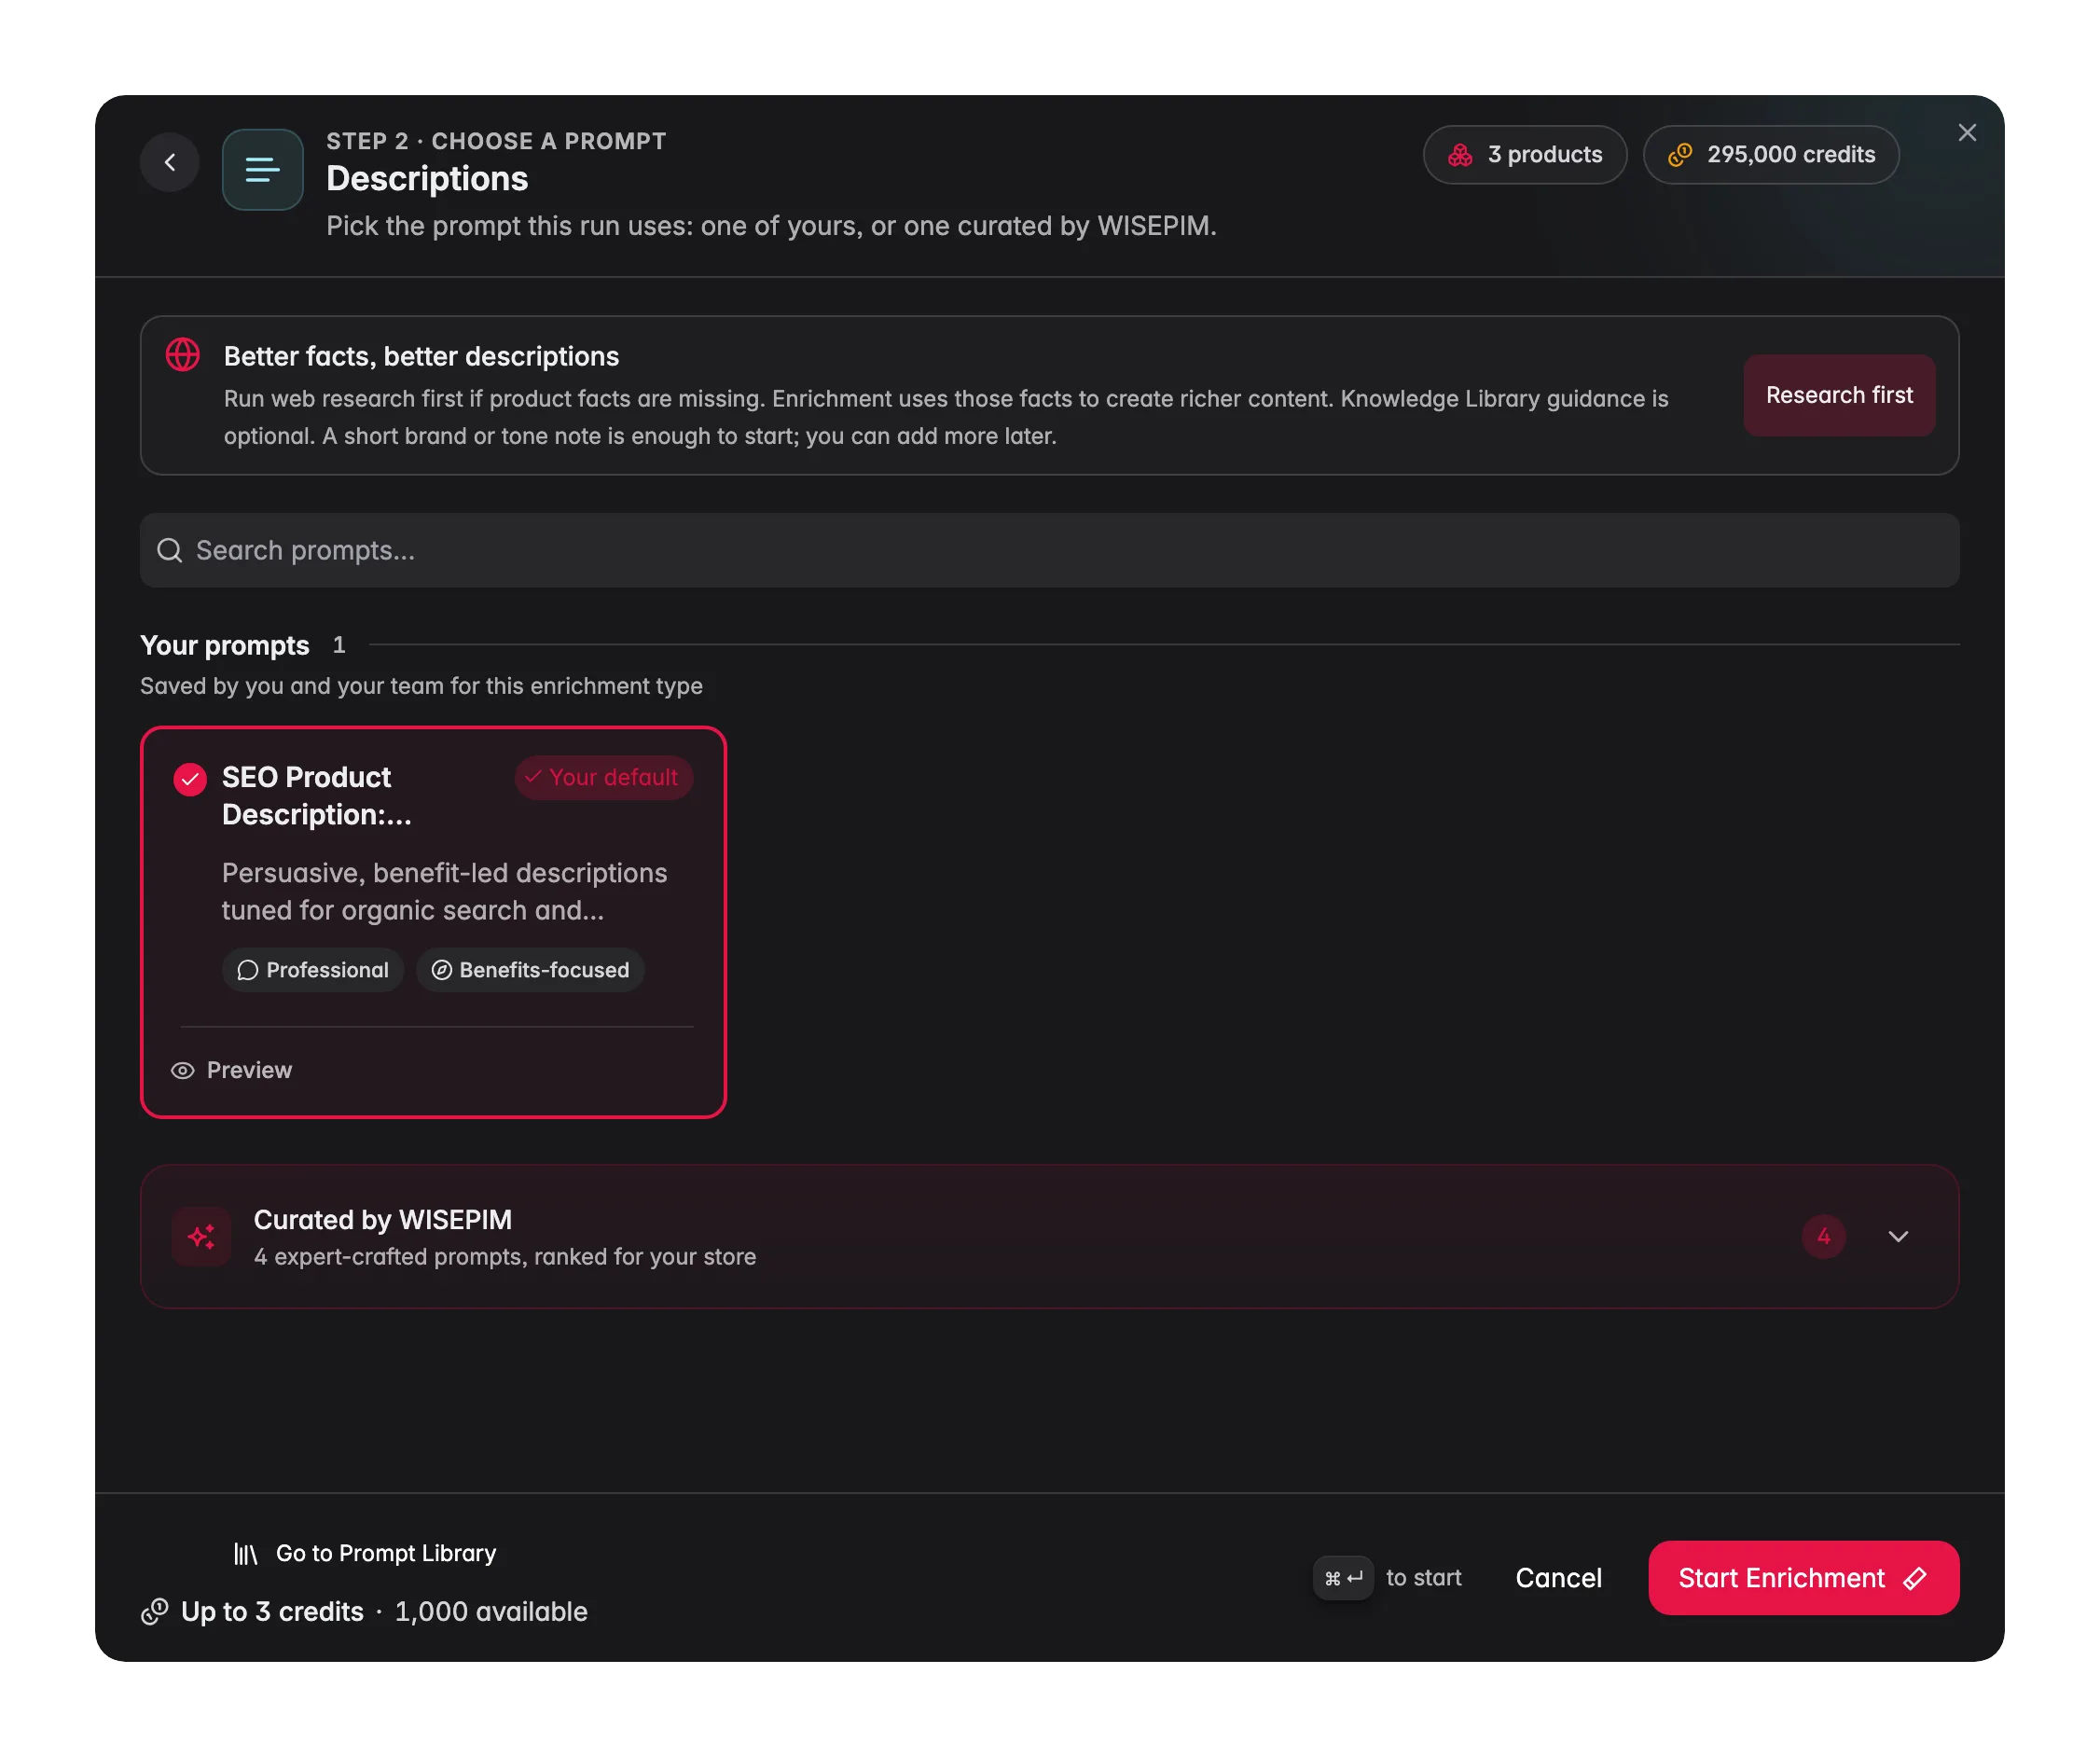2100x1757 pixels.
Task: Click the library books icon
Action: [245, 1553]
